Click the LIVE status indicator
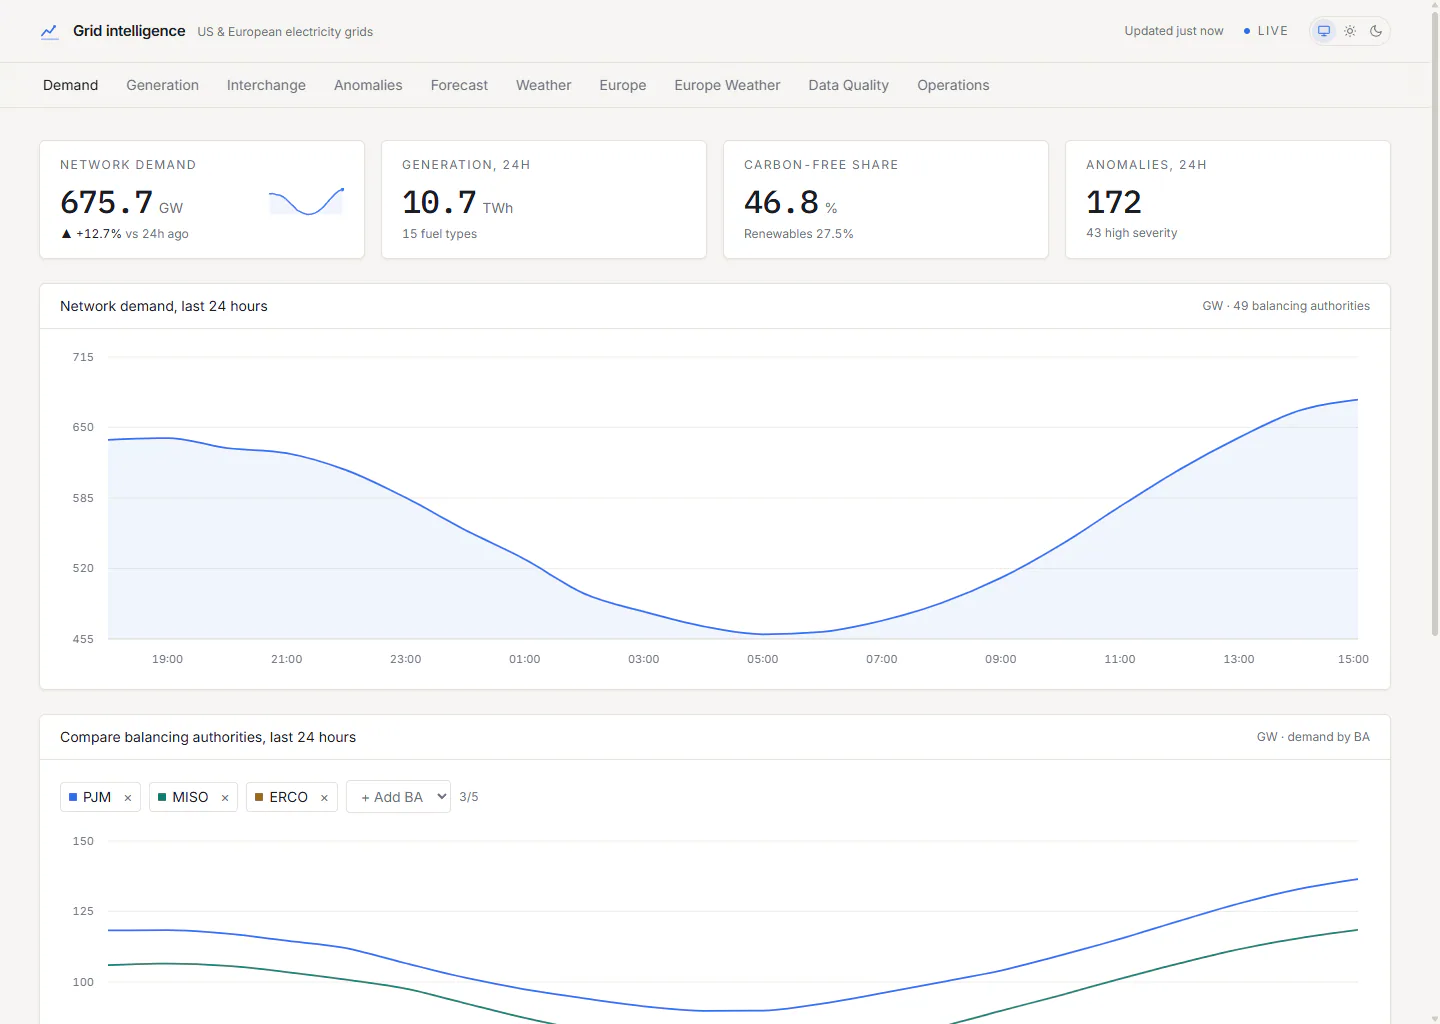The image size is (1440, 1024). coord(1266,31)
